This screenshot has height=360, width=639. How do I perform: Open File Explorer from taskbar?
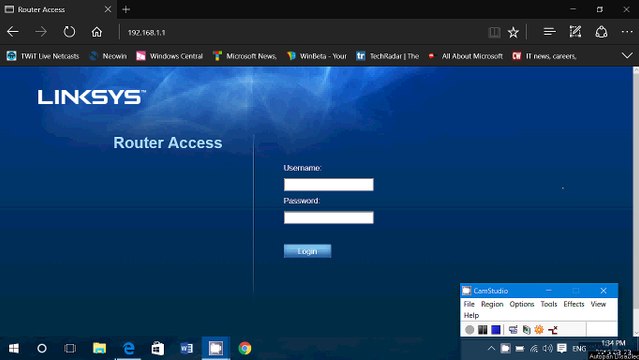99,348
